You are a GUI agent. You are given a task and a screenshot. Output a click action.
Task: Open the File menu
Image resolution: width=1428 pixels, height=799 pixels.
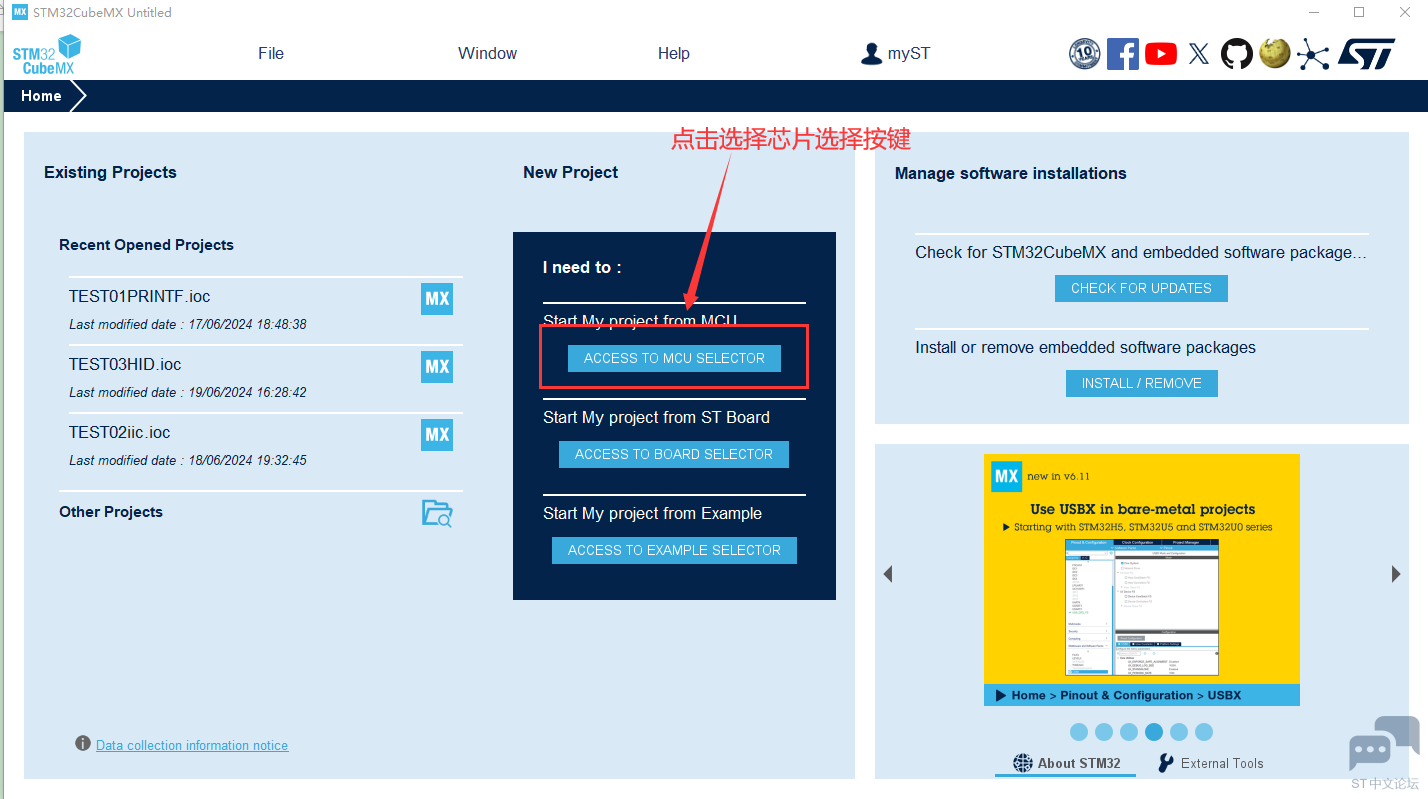[x=271, y=54]
